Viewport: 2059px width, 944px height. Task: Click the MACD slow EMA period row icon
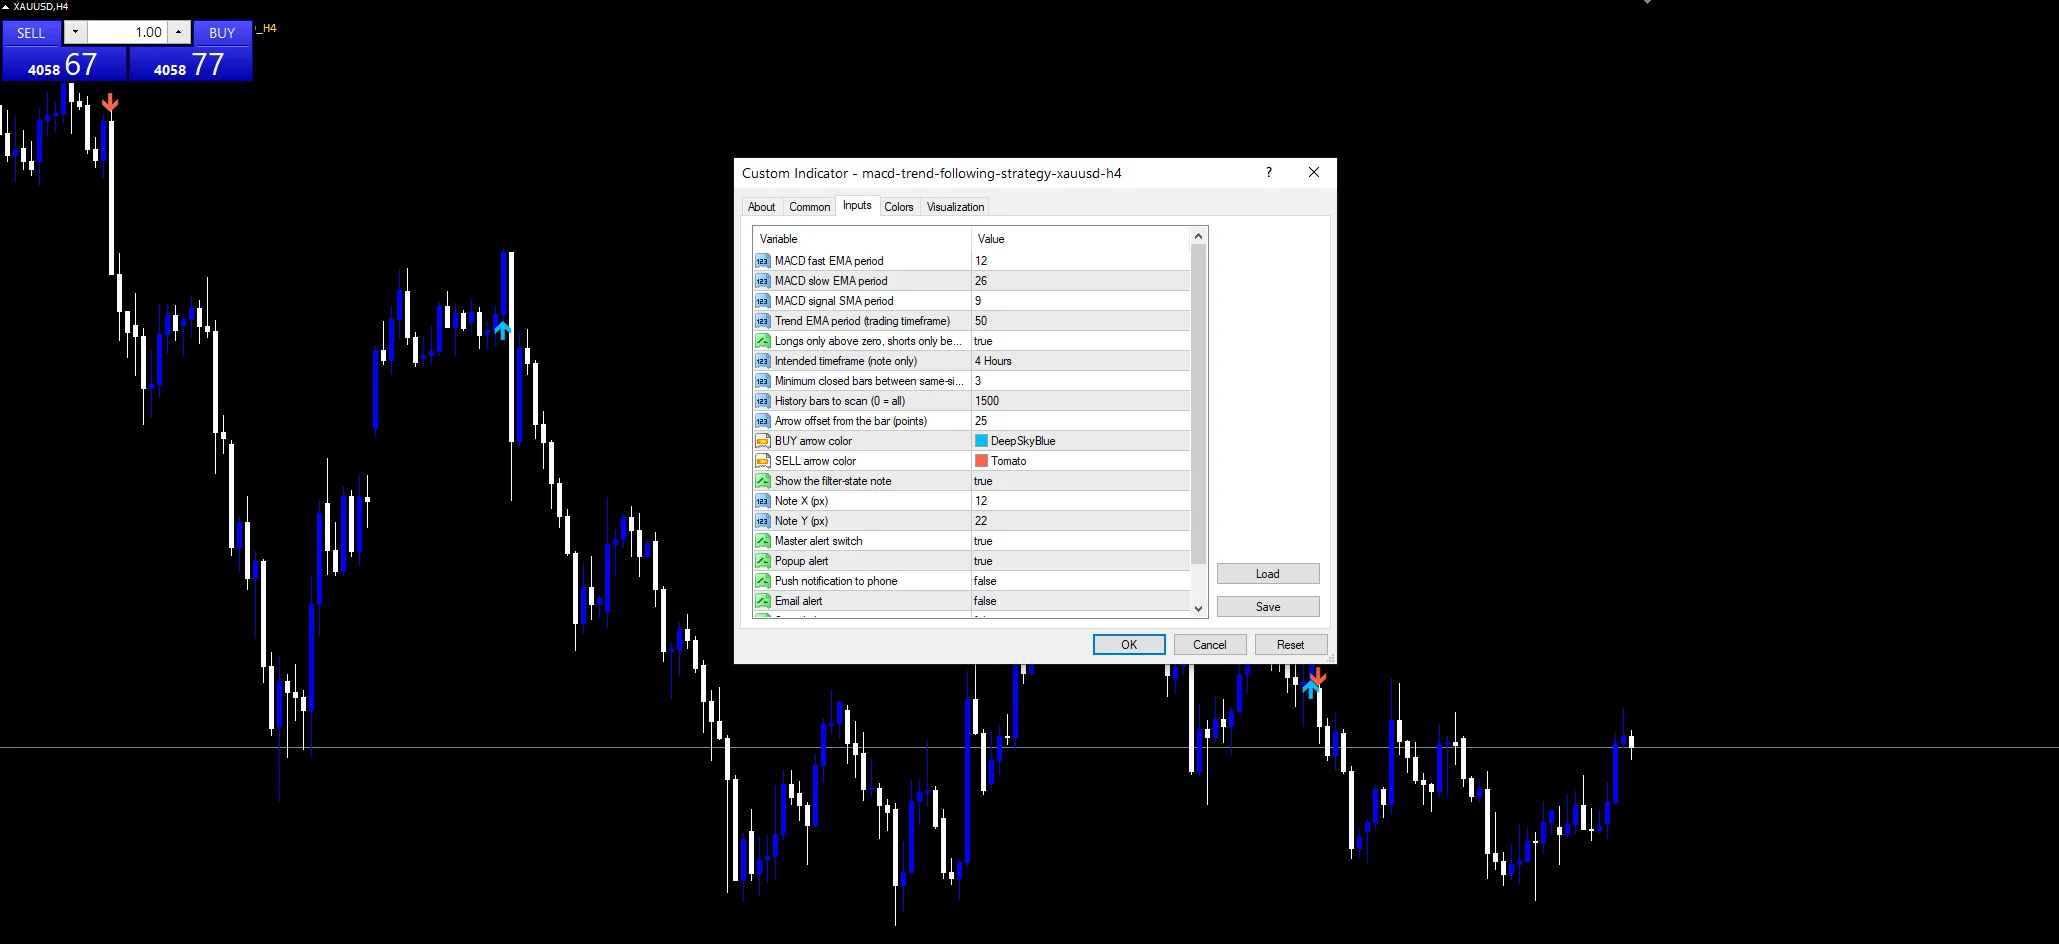point(763,281)
